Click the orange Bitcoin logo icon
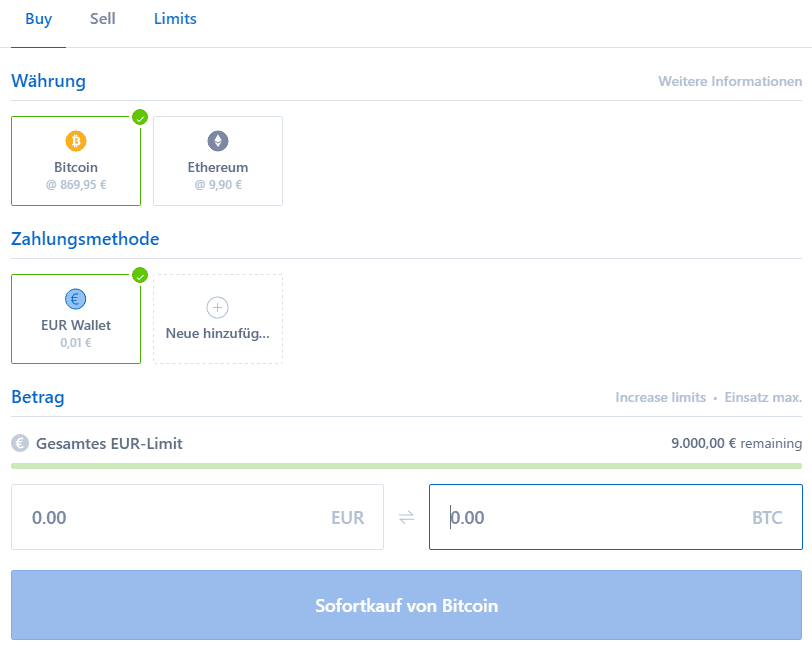 tap(76, 141)
